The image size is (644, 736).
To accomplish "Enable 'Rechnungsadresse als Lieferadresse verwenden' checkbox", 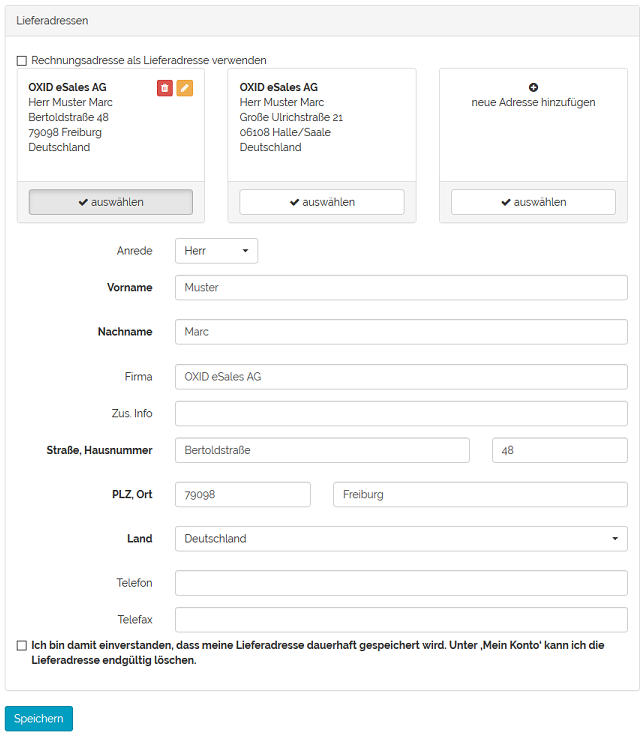I will pyautogui.click(x=22, y=61).
